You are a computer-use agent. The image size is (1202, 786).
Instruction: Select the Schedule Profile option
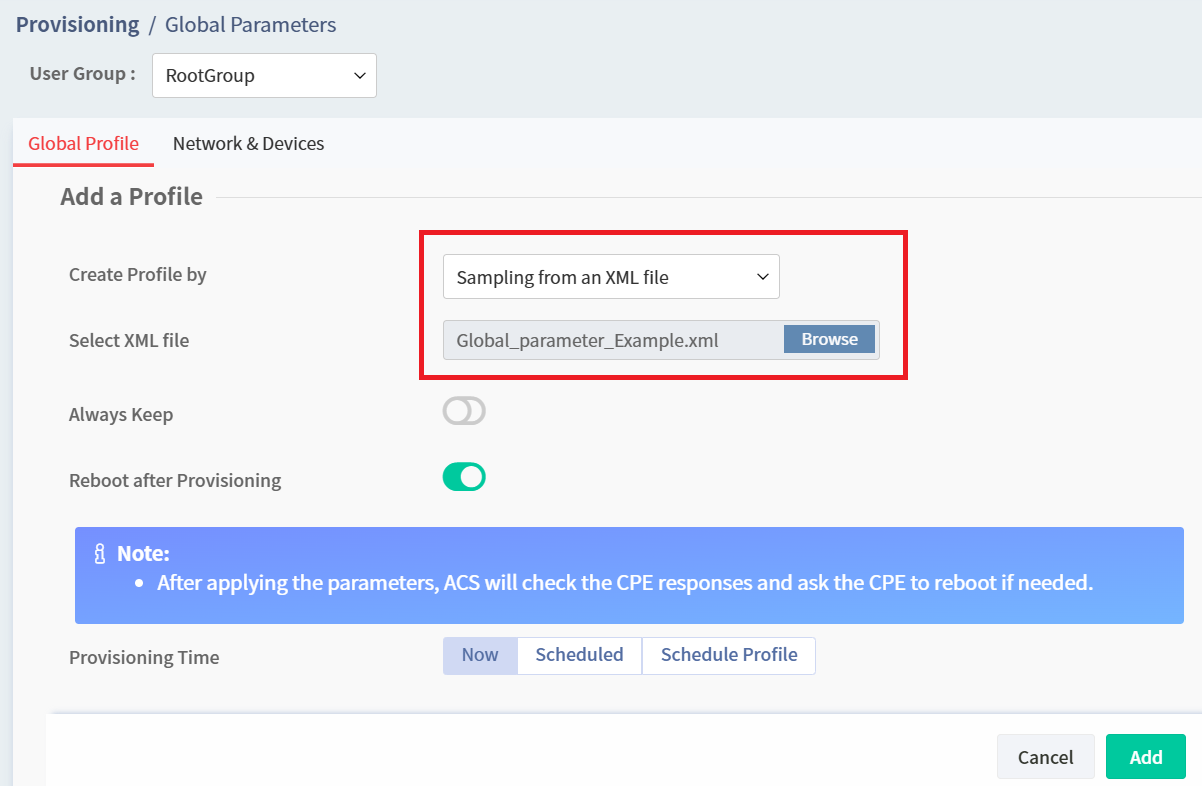coord(729,655)
